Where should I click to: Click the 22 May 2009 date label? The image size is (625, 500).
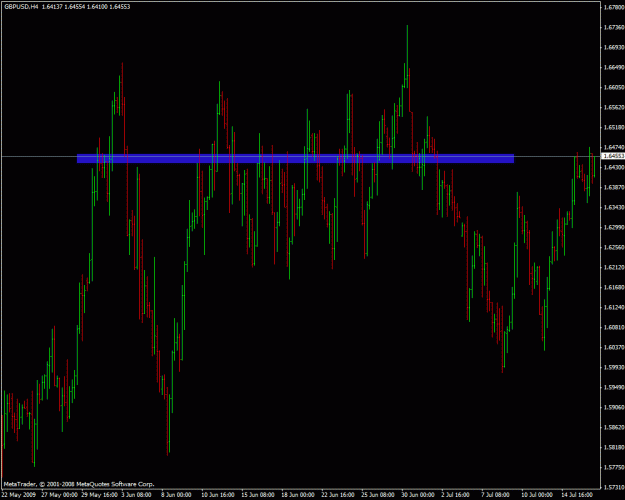[18, 495]
